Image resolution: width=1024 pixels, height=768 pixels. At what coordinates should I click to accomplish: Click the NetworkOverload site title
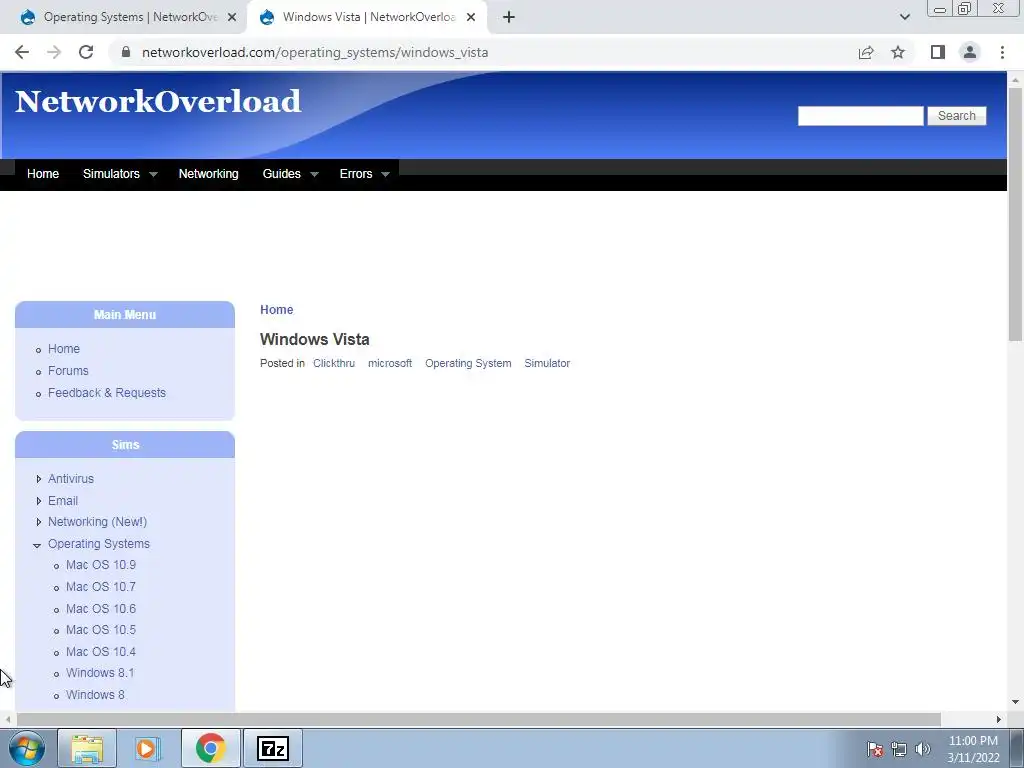(x=158, y=101)
